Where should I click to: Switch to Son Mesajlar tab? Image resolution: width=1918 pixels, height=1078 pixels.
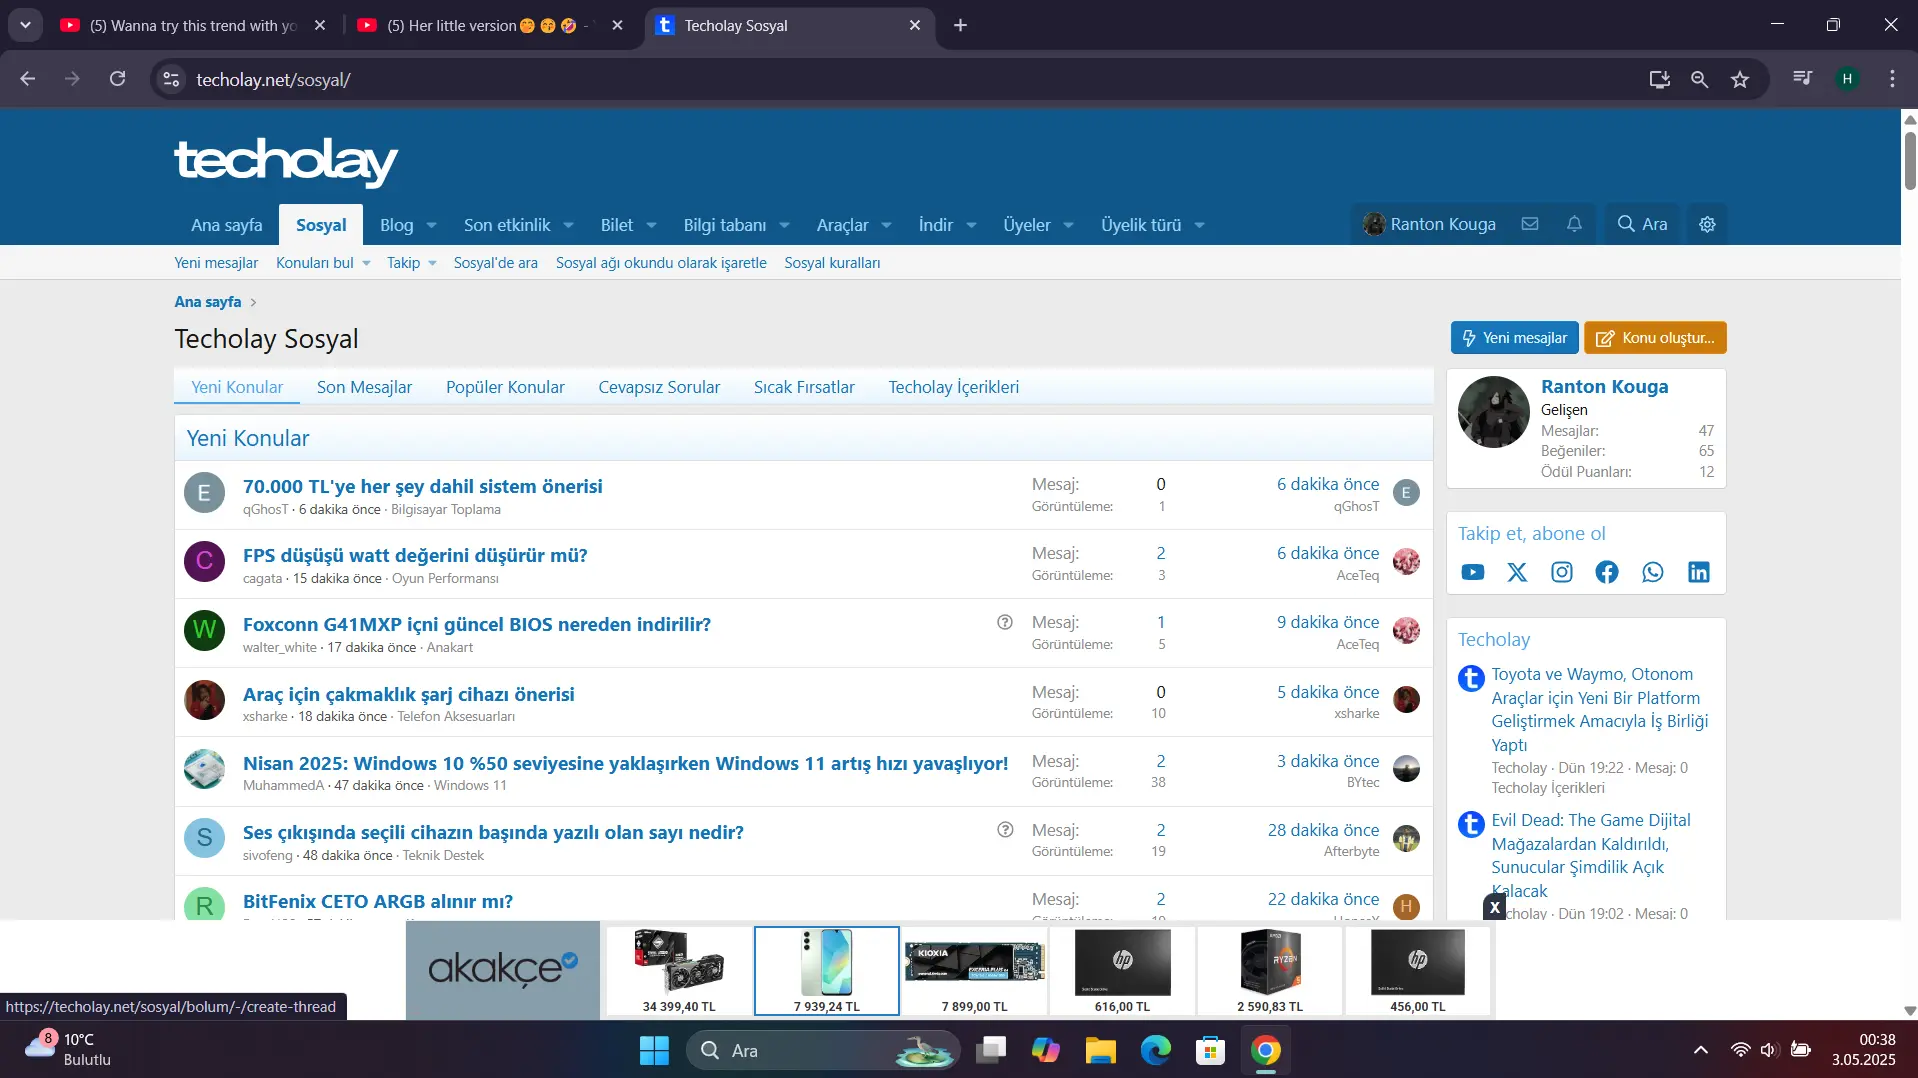(364, 387)
